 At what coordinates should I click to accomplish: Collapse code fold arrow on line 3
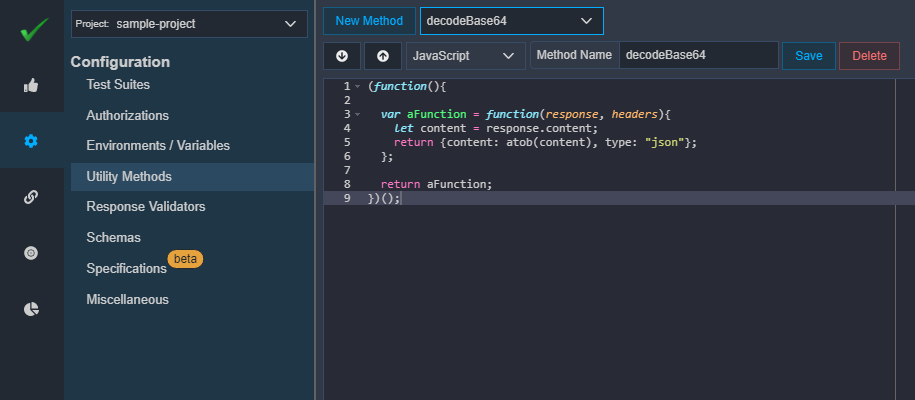click(358, 114)
